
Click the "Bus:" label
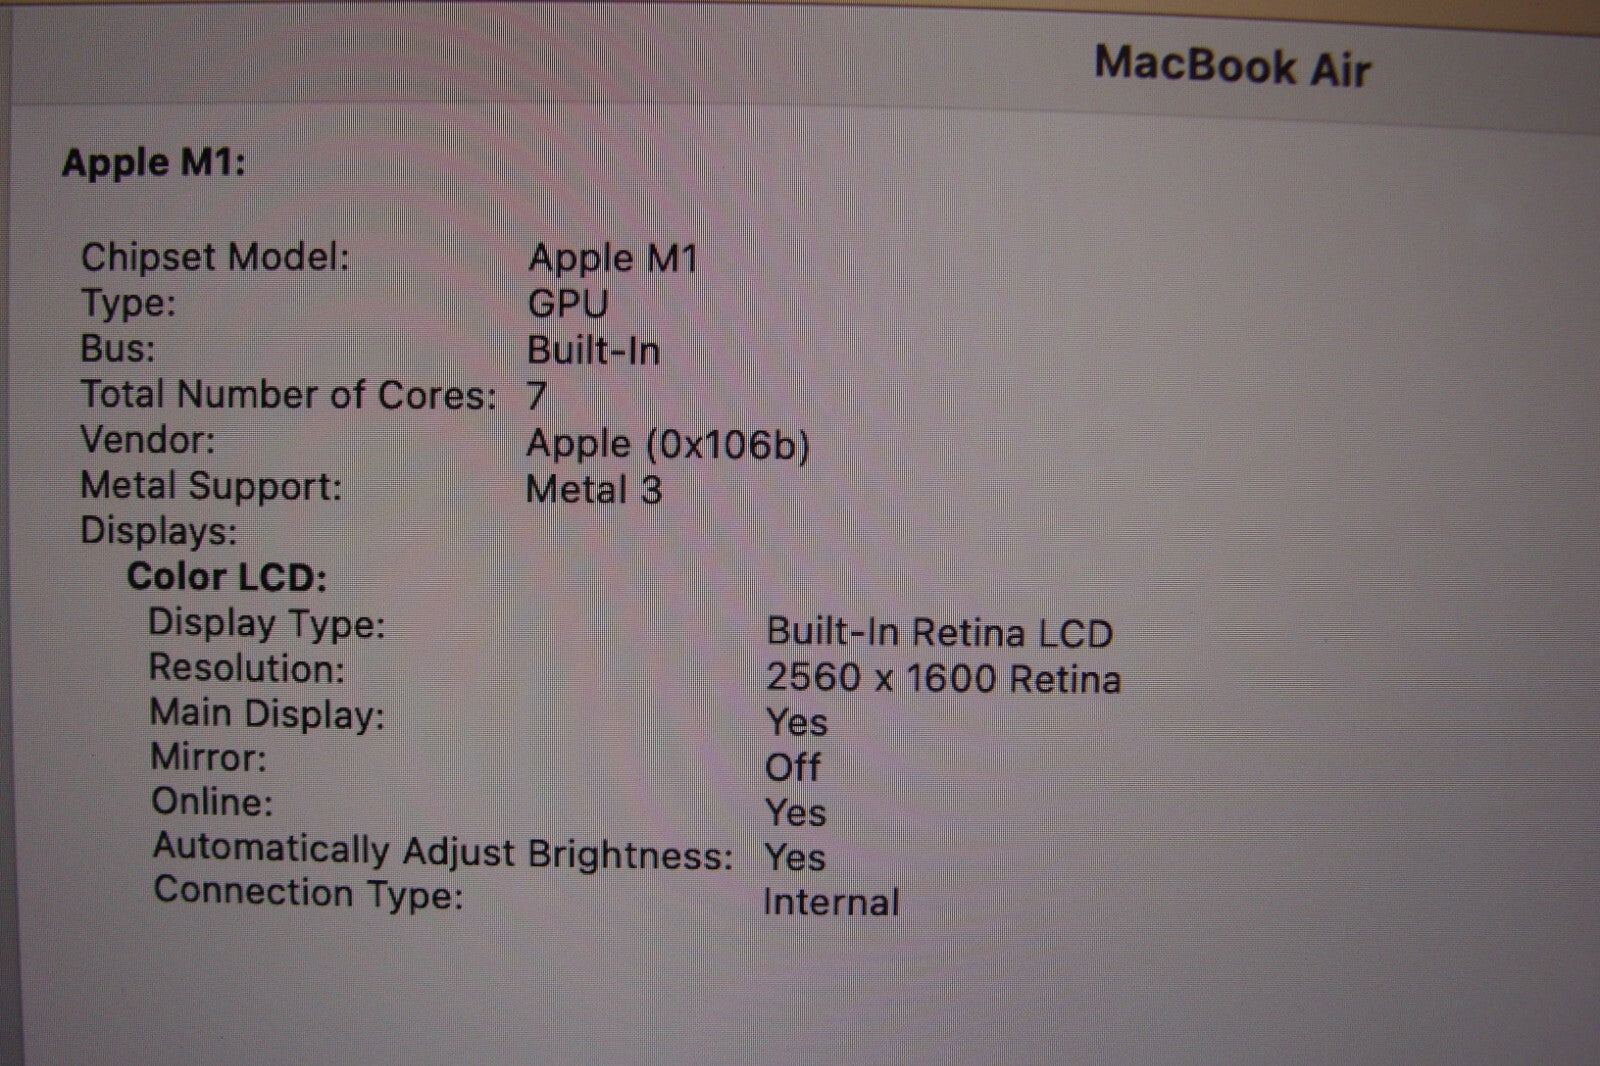(118, 348)
